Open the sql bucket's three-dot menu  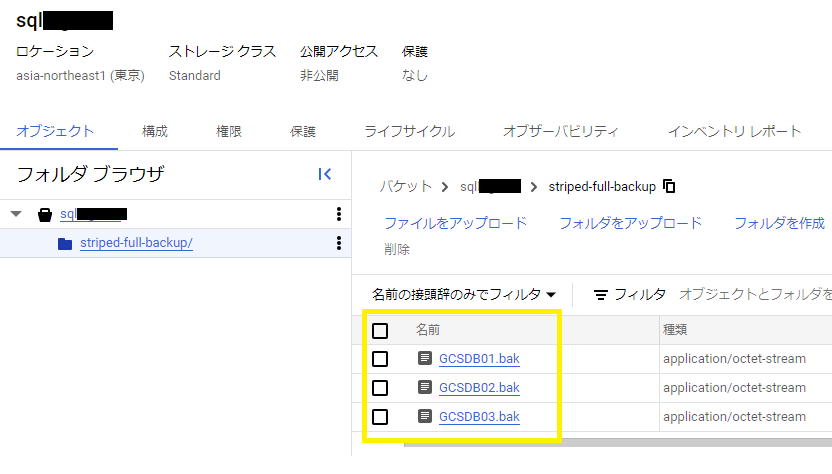point(339,214)
